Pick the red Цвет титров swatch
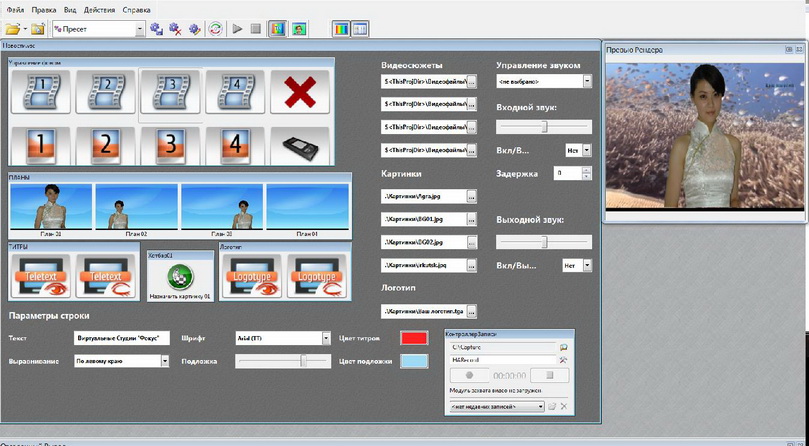The height and width of the screenshot is (446, 809). (x=414, y=338)
